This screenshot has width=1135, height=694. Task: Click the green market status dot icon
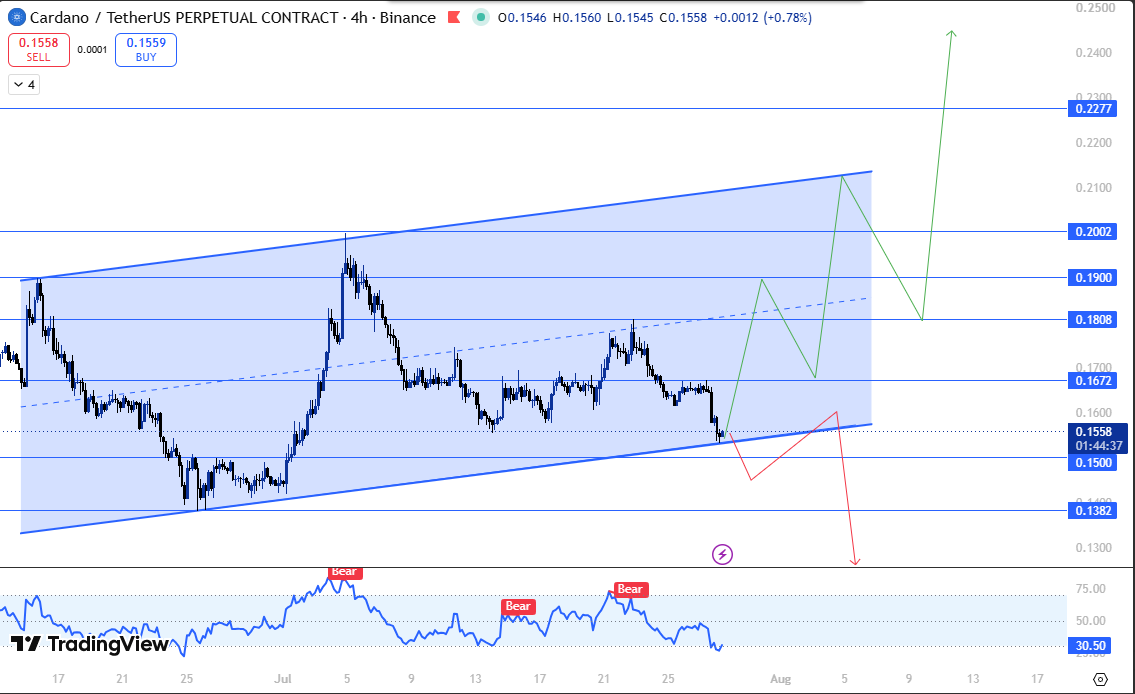481,17
